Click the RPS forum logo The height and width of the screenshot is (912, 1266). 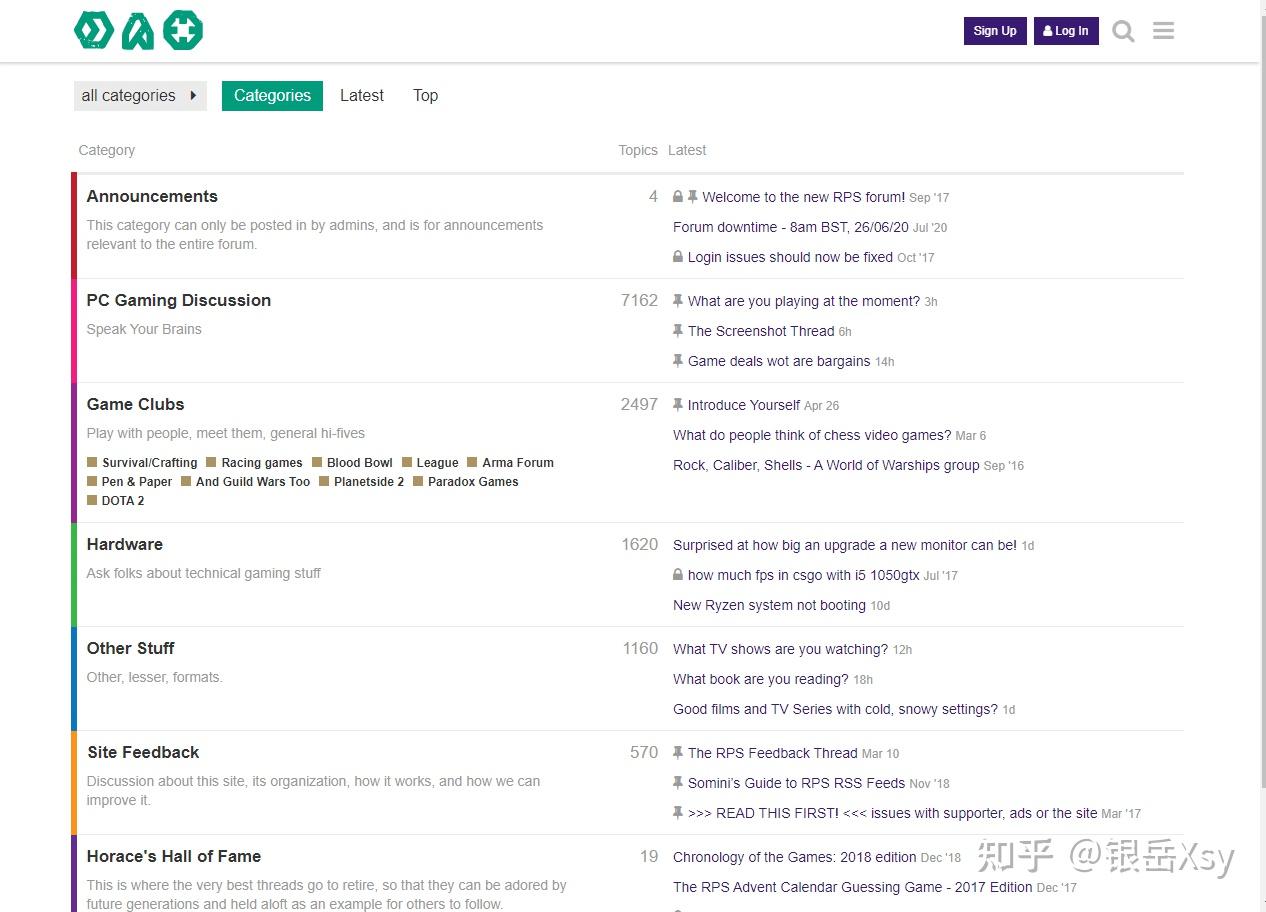pos(139,31)
